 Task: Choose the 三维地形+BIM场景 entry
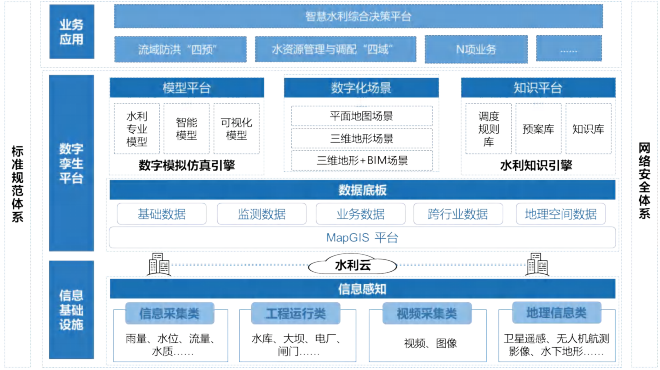click(362, 160)
